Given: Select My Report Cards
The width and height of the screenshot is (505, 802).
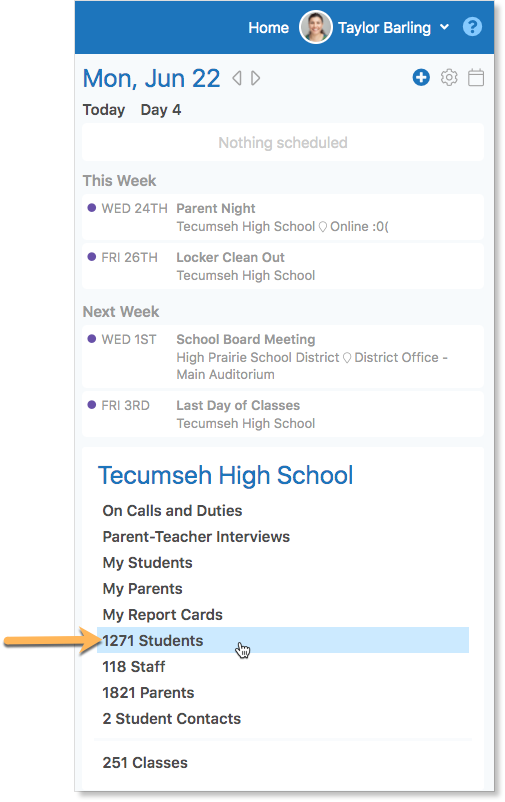Looking at the screenshot, I should click(x=163, y=614).
